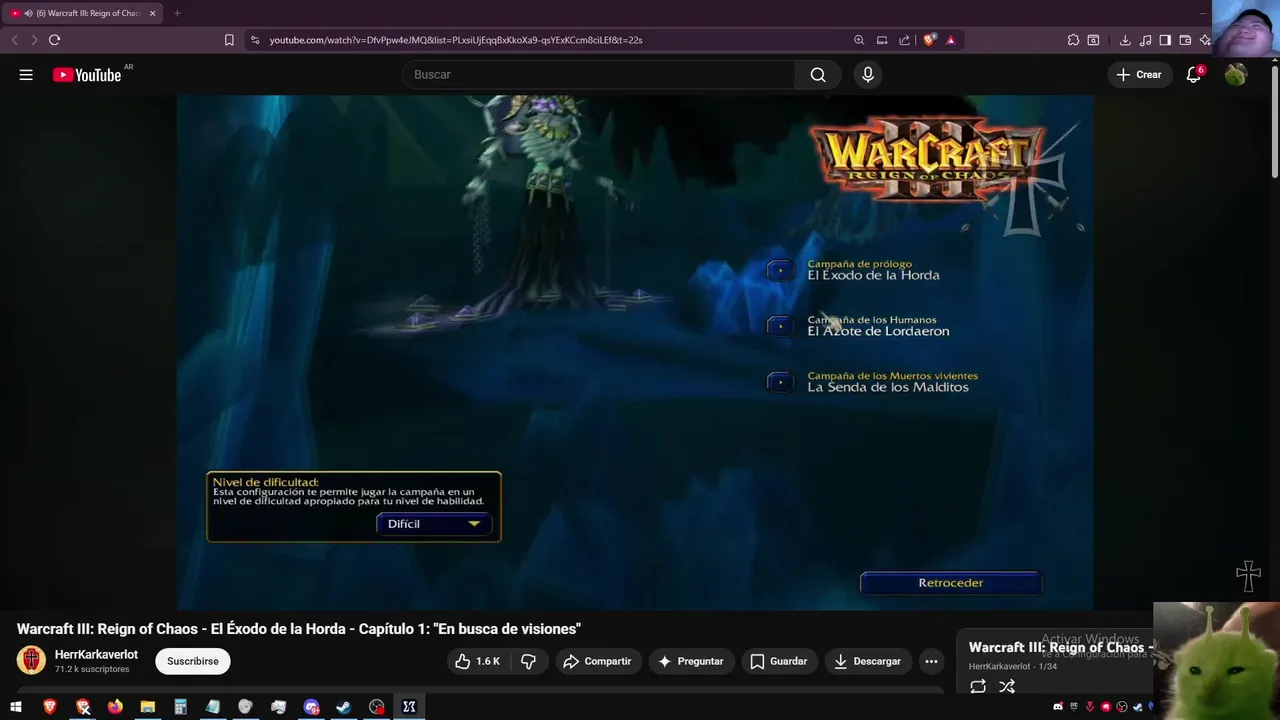The width and height of the screenshot is (1280, 720).
Task: Click the Suscribirse button
Action: tap(193, 661)
